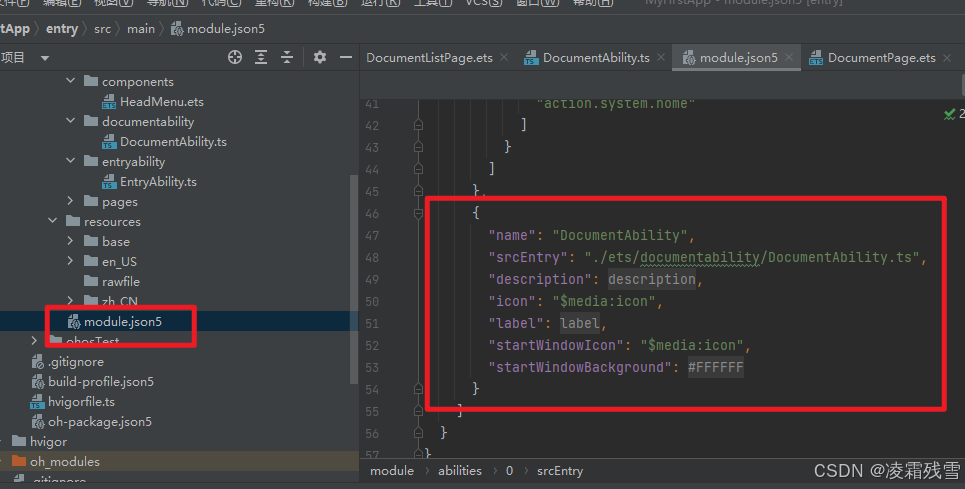This screenshot has width=965, height=489.
Task: Click the oh_modules orange folder icon
Action: tap(19, 461)
